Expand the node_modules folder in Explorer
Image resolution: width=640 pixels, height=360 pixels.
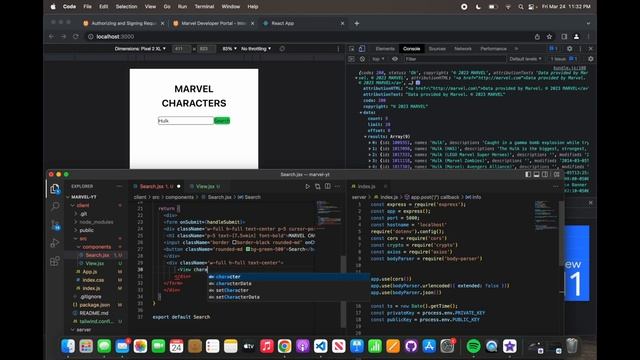(96, 222)
